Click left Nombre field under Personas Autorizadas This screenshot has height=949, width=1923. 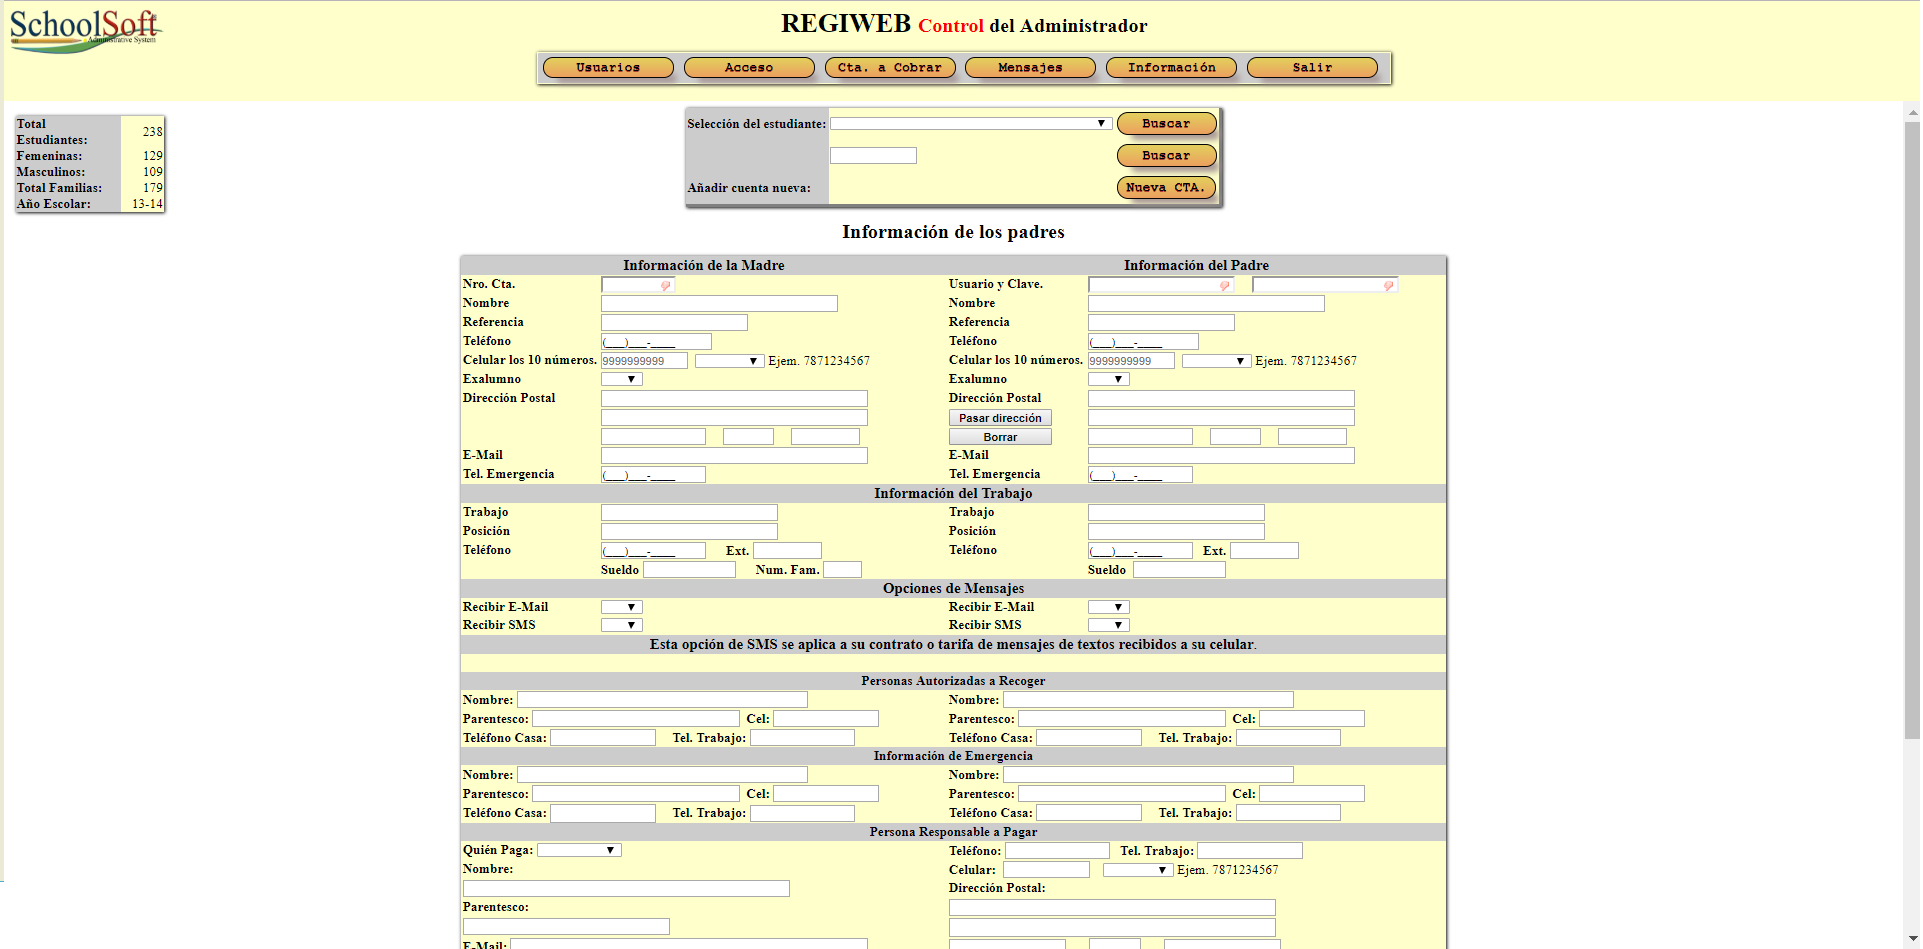[662, 700]
